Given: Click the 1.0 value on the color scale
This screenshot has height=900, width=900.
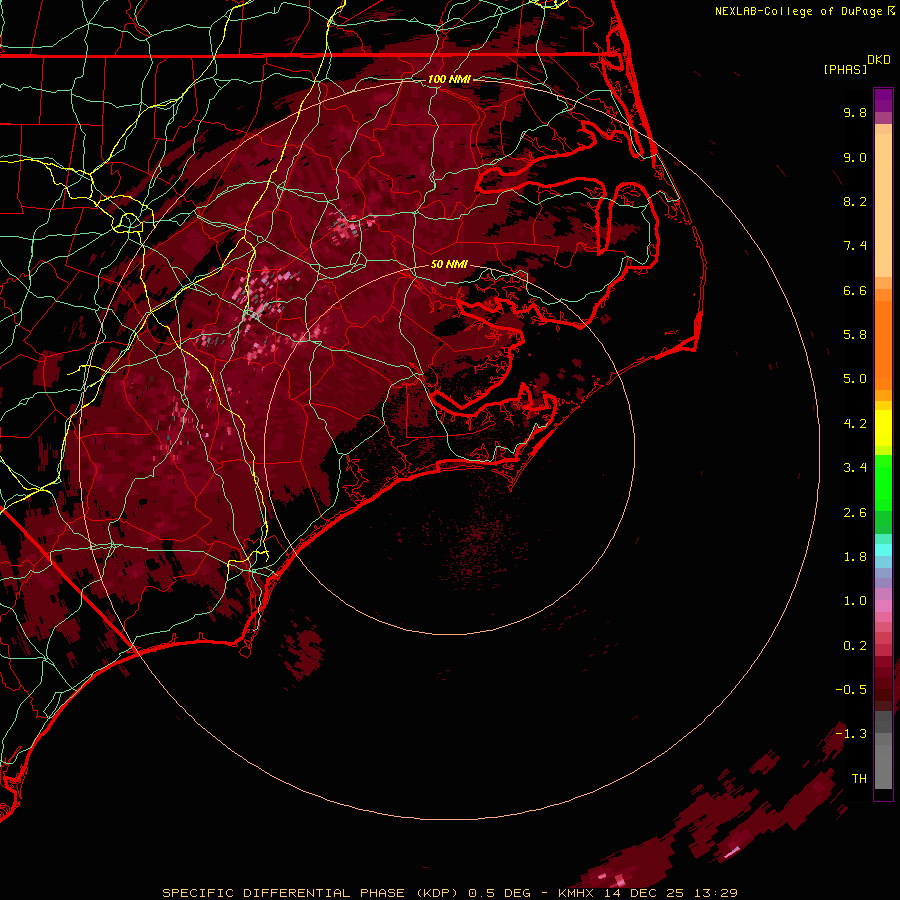Looking at the screenshot, I should click(x=855, y=601).
